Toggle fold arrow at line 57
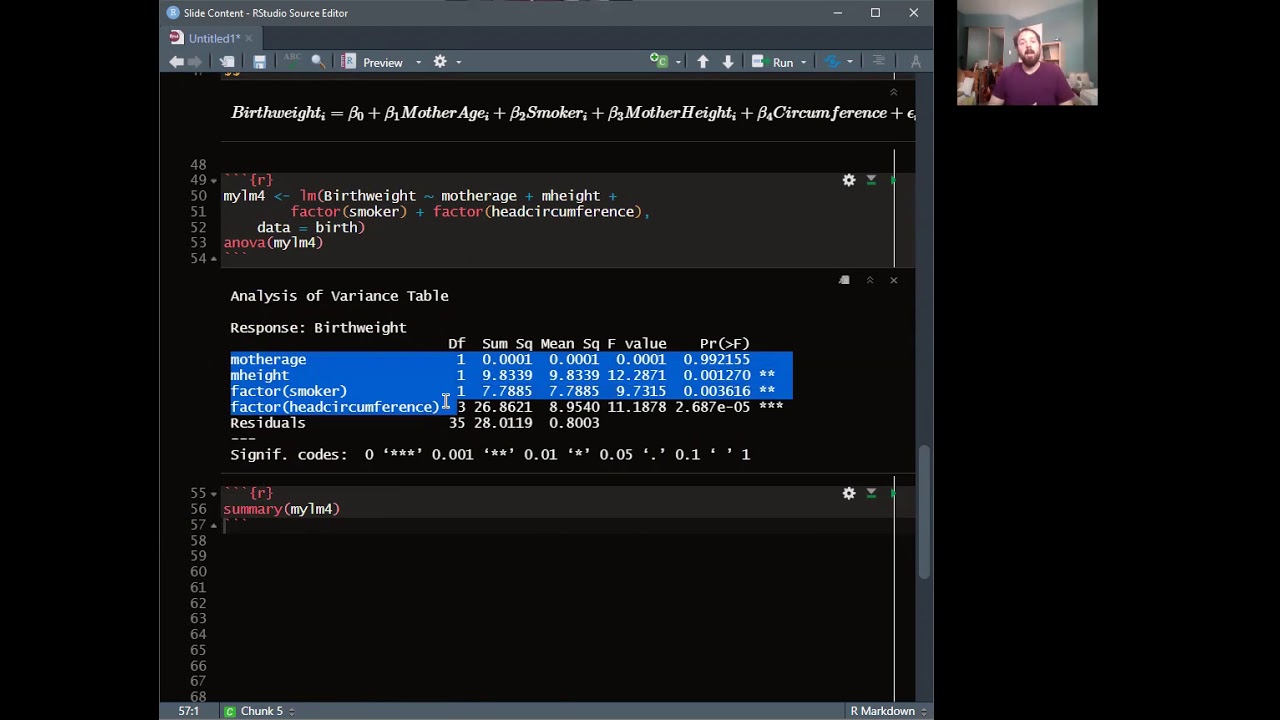1280x720 pixels. pyautogui.click(x=213, y=525)
